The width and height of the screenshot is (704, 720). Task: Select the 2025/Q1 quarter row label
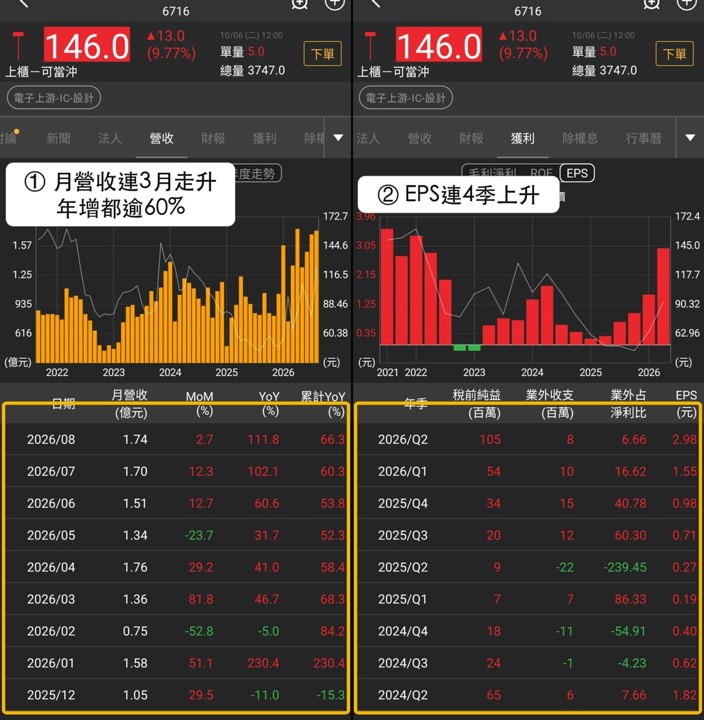[x=403, y=599]
